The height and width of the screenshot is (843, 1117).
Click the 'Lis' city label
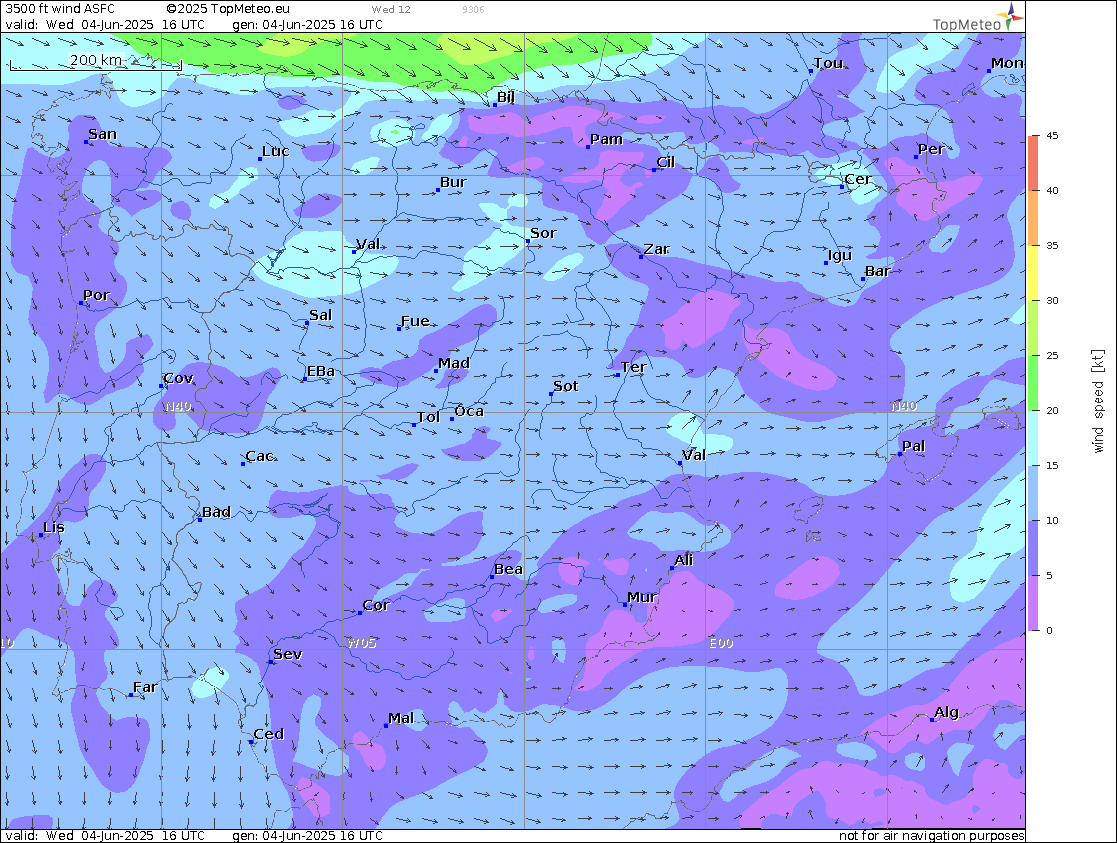point(54,527)
